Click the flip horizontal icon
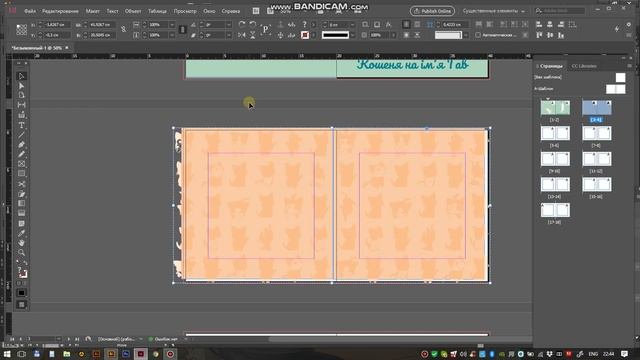 coord(242,36)
